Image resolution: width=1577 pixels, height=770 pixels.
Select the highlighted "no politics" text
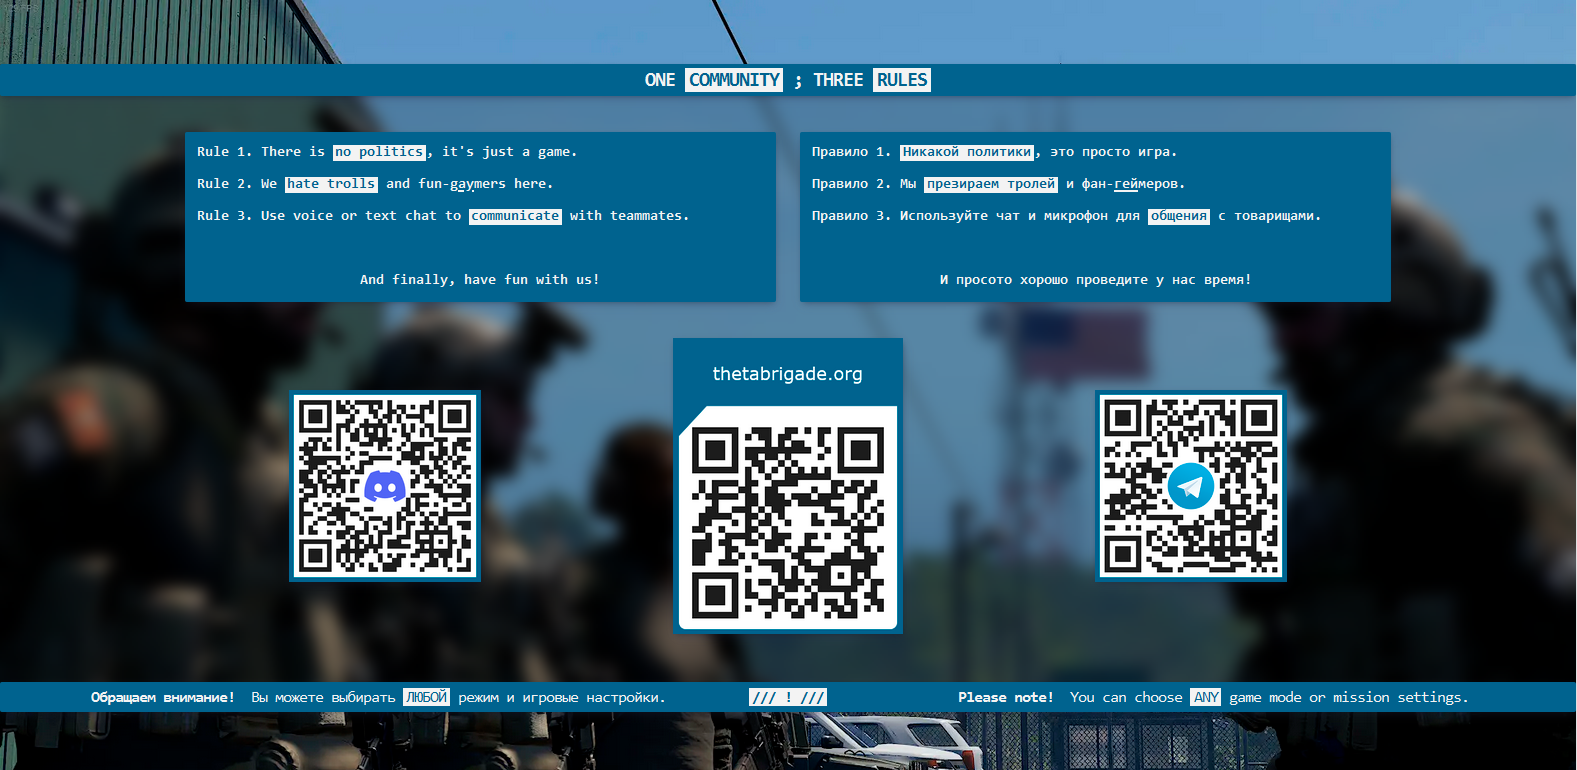click(380, 152)
